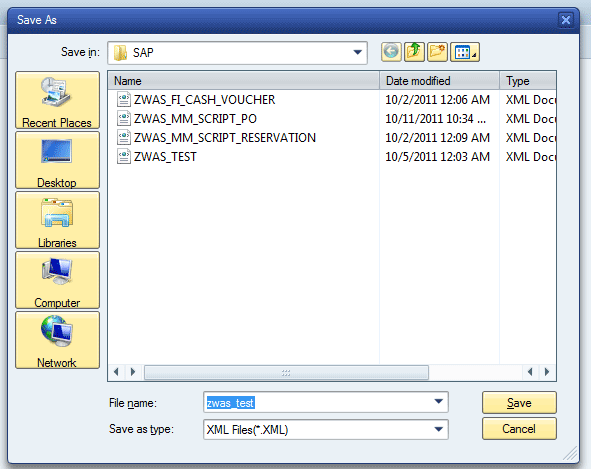Open Libraries location

click(57, 220)
